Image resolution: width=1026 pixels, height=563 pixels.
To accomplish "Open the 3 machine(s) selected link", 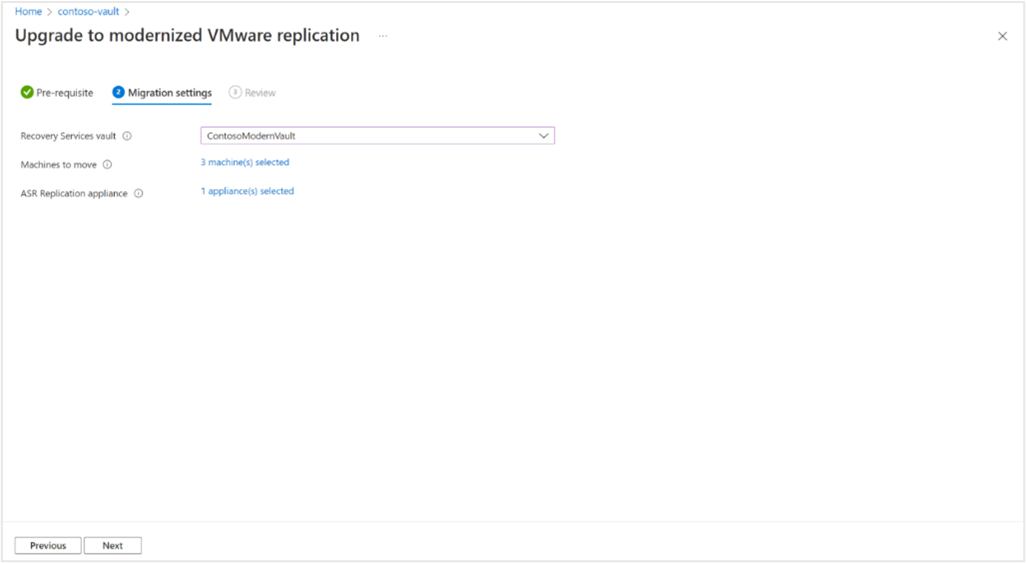I will 245,162.
